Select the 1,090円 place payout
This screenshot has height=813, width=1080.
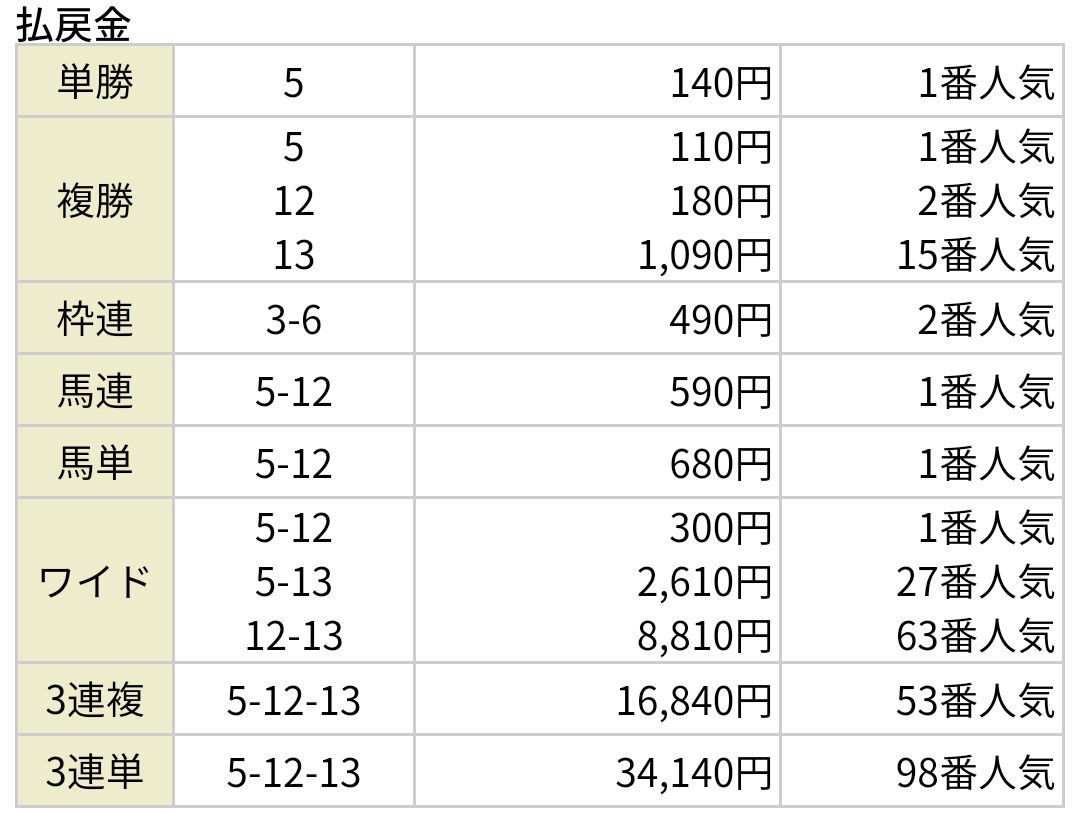click(705, 255)
